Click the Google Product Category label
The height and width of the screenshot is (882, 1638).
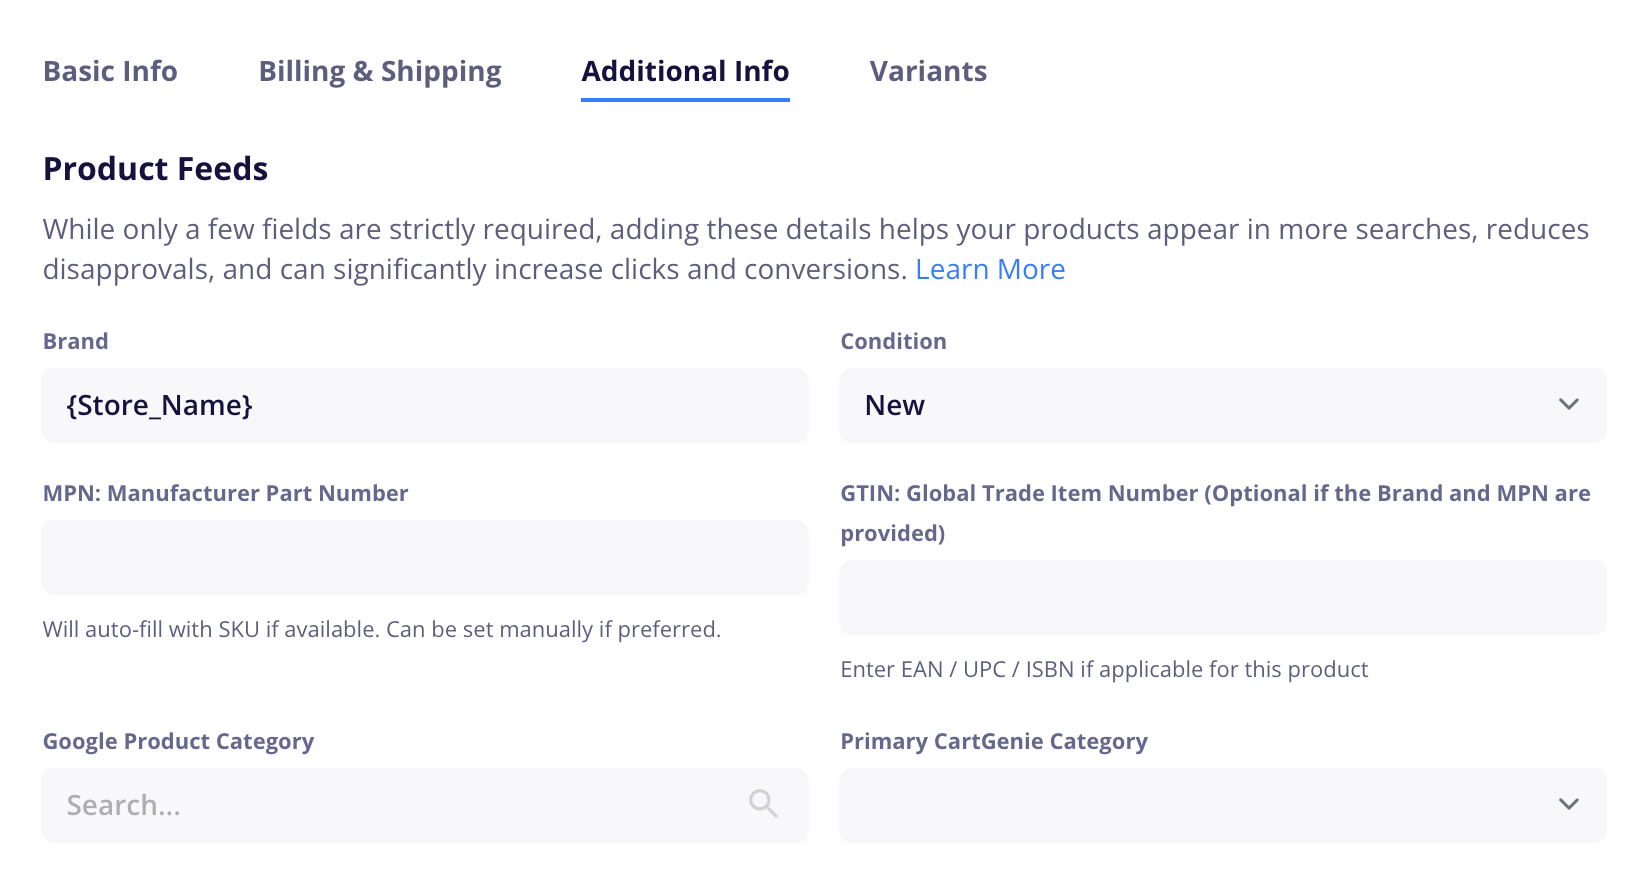click(x=178, y=742)
